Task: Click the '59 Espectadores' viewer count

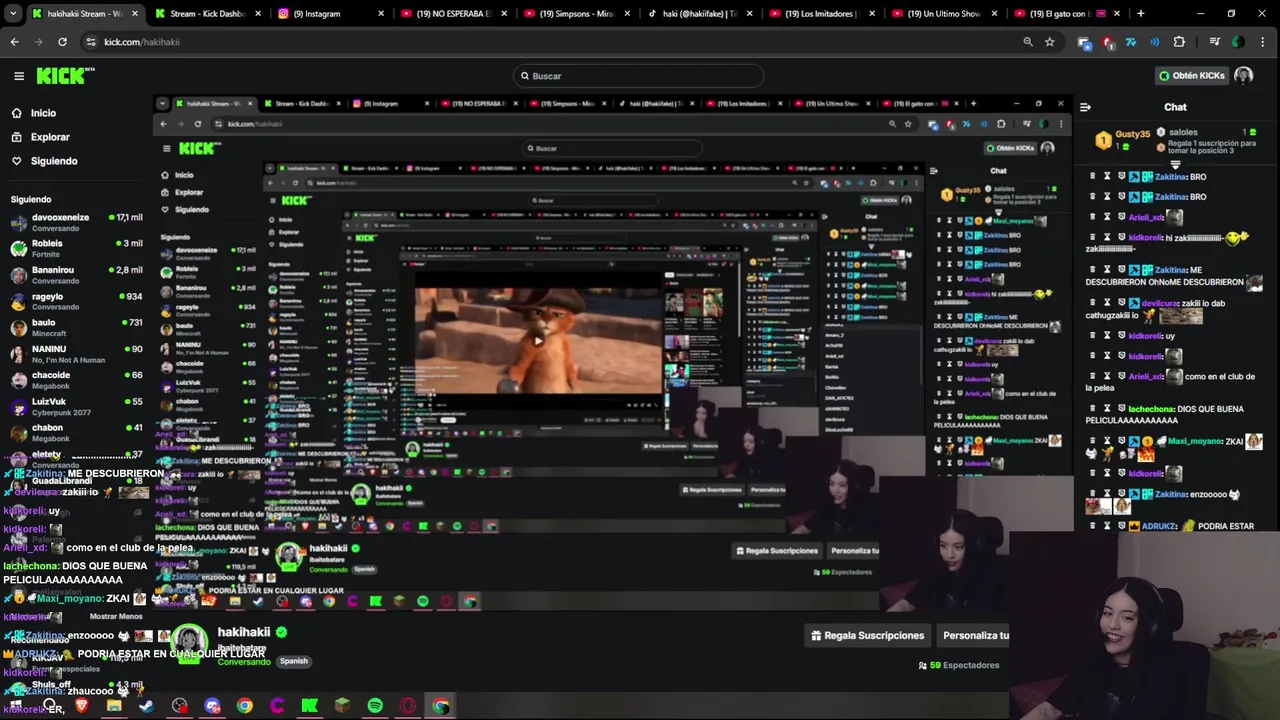Action: 959,665
